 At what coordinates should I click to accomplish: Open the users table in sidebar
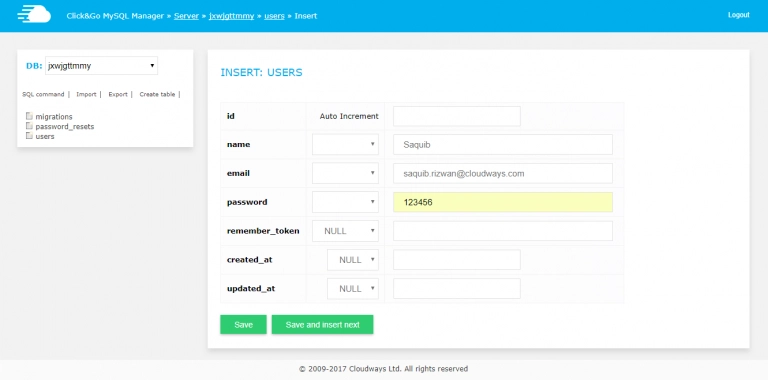point(45,136)
